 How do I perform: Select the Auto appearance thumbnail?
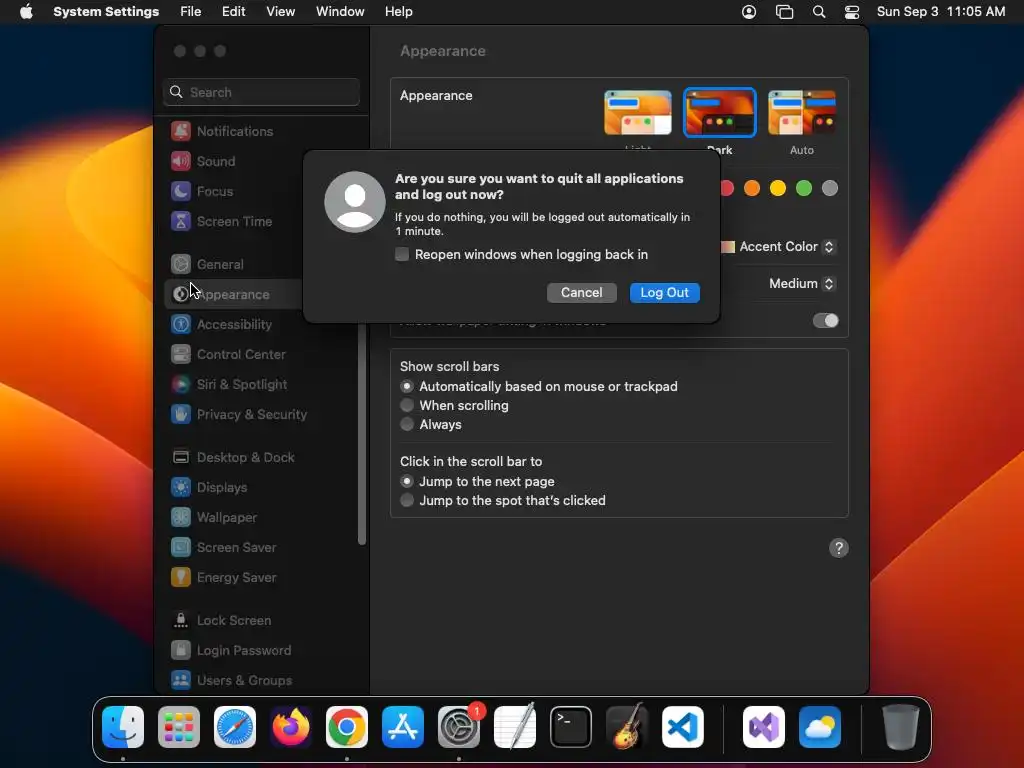[802, 113]
